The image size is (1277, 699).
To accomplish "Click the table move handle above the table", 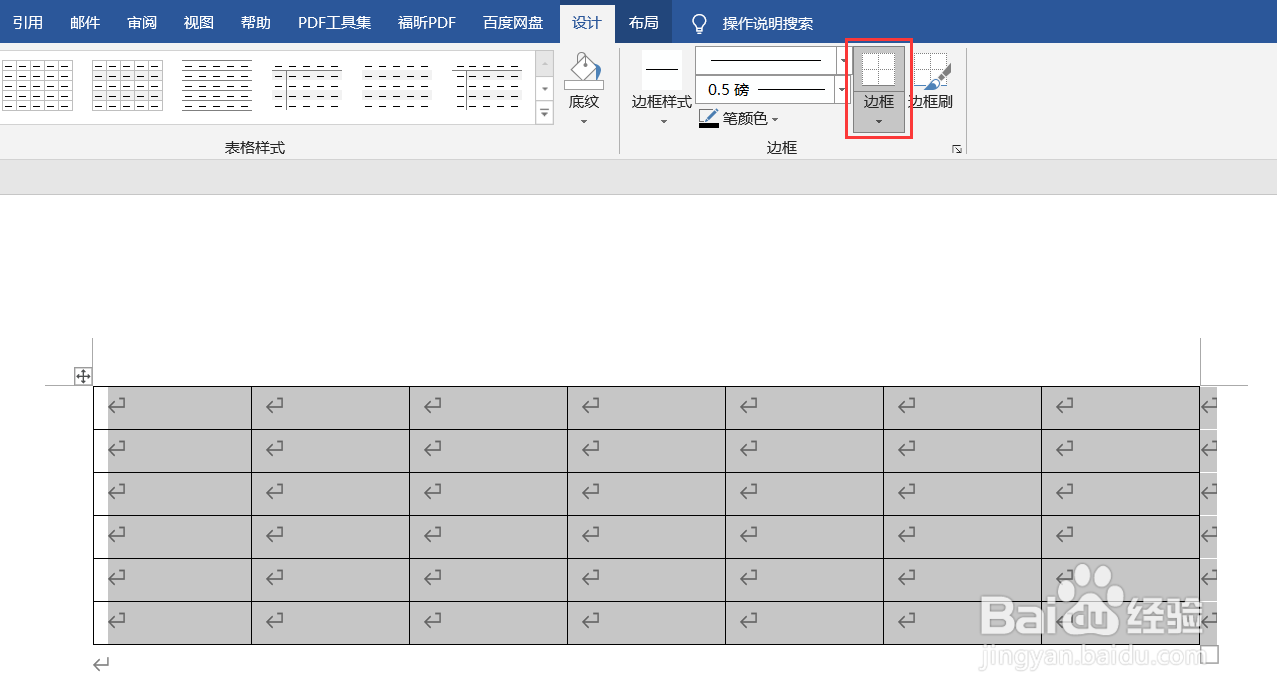I will (83, 375).
